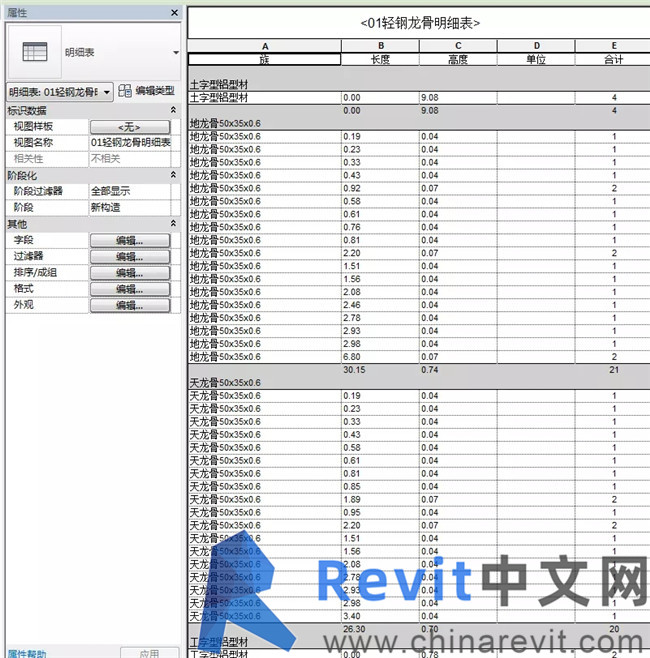The width and height of the screenshot is (650, 658).
Task: Select column A header
Action: click(x=265, y=46)
